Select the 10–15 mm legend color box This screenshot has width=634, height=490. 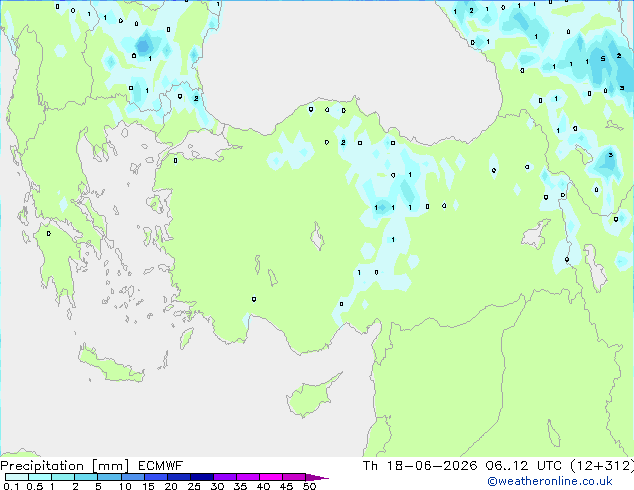click(133, 477)
